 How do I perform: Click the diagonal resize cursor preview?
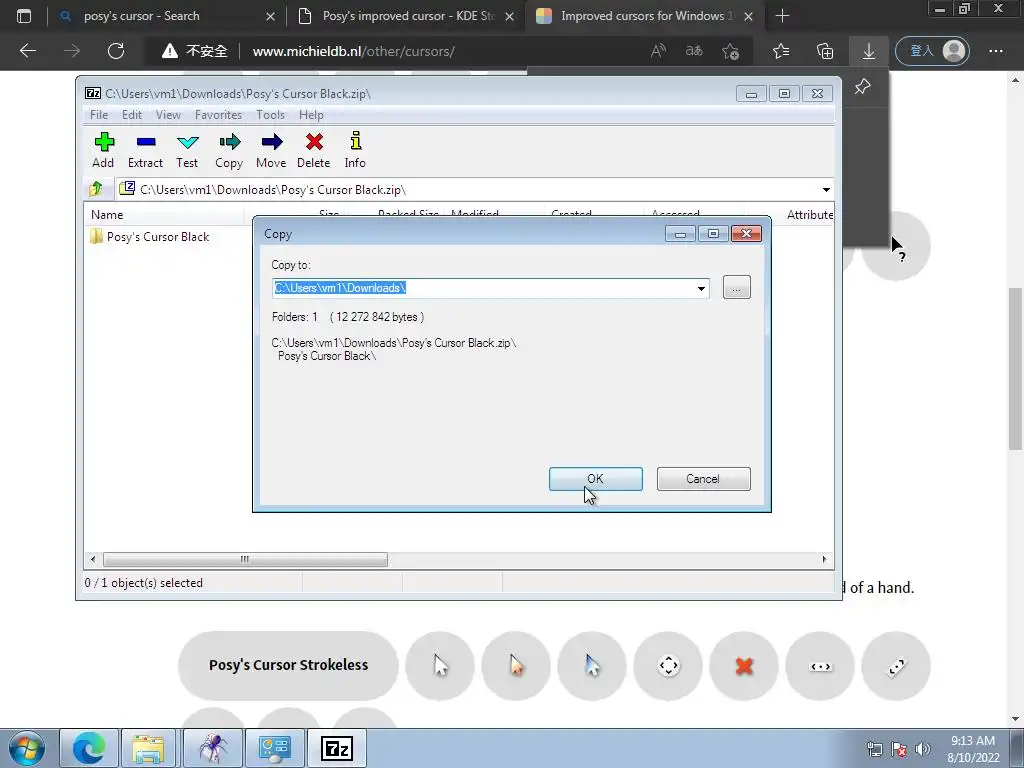pyautogui.click(x=896, y=666)
